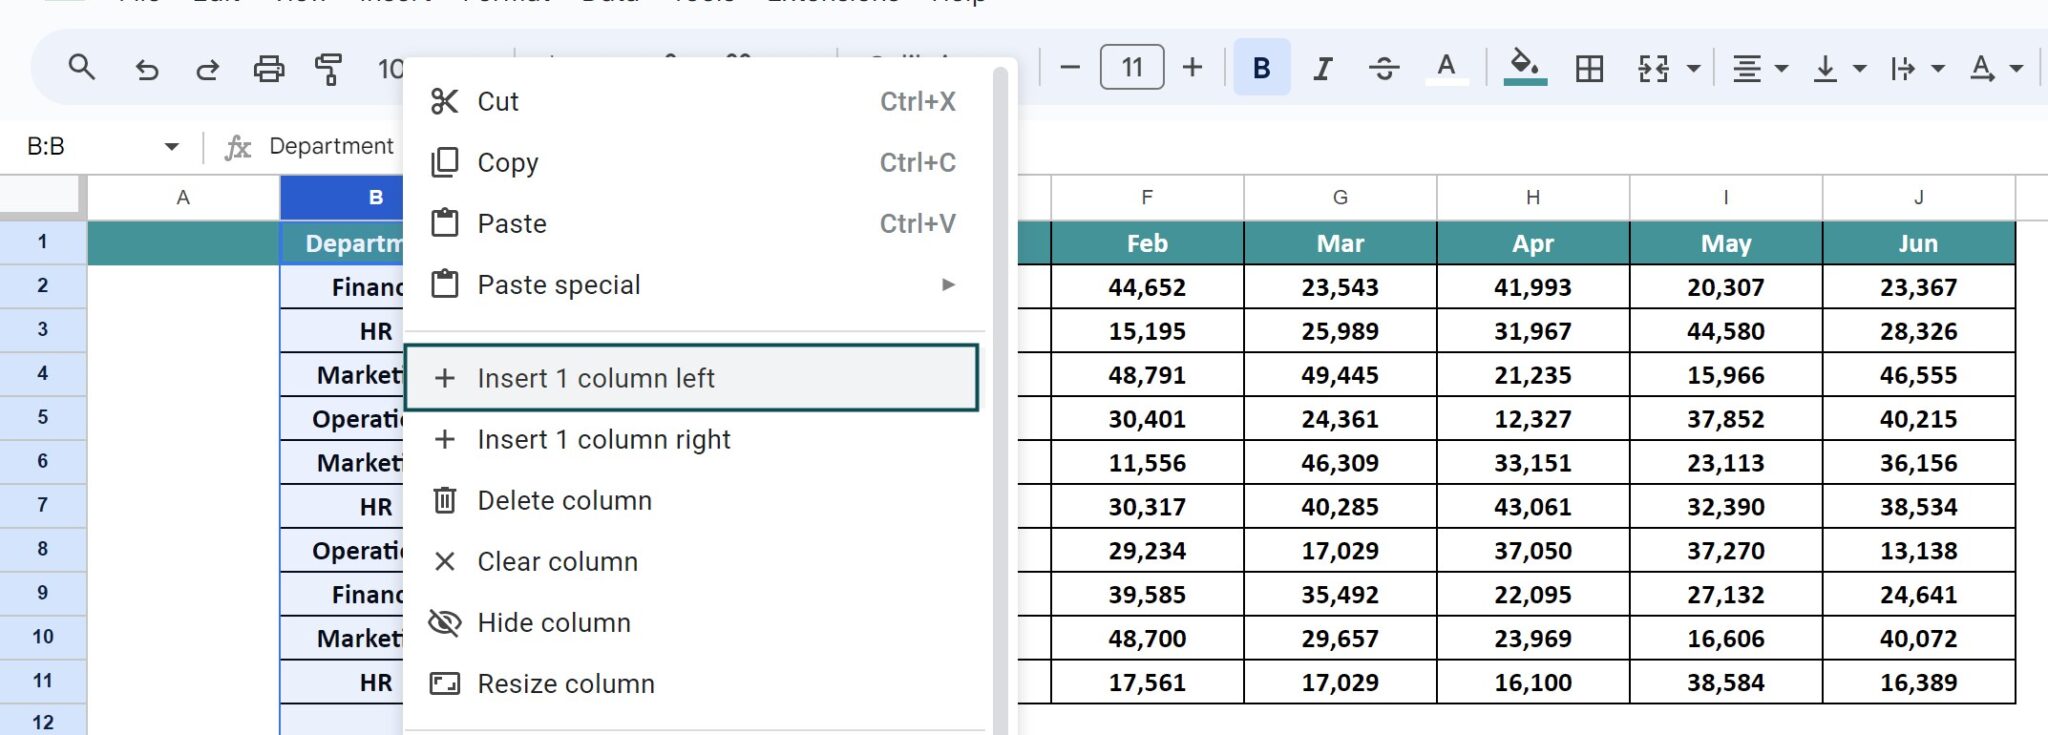
Task: Click the cell containing 29,234
Action: [x=1147, y=551]
